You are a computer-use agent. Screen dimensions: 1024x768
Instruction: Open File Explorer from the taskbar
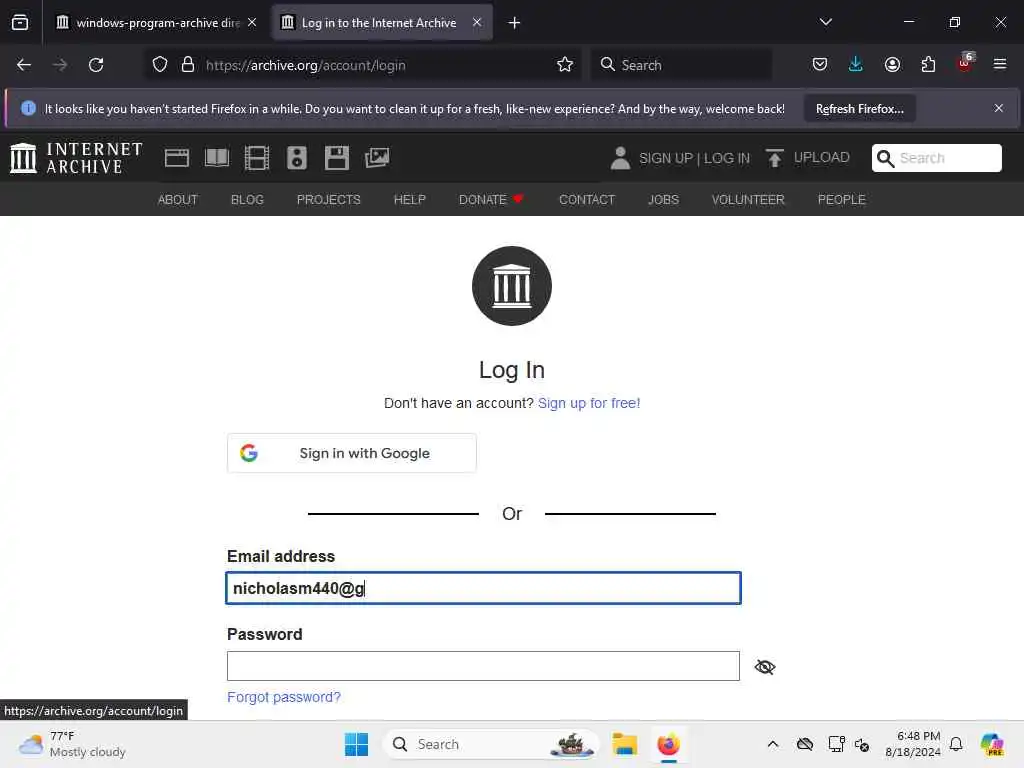[624, 744]
